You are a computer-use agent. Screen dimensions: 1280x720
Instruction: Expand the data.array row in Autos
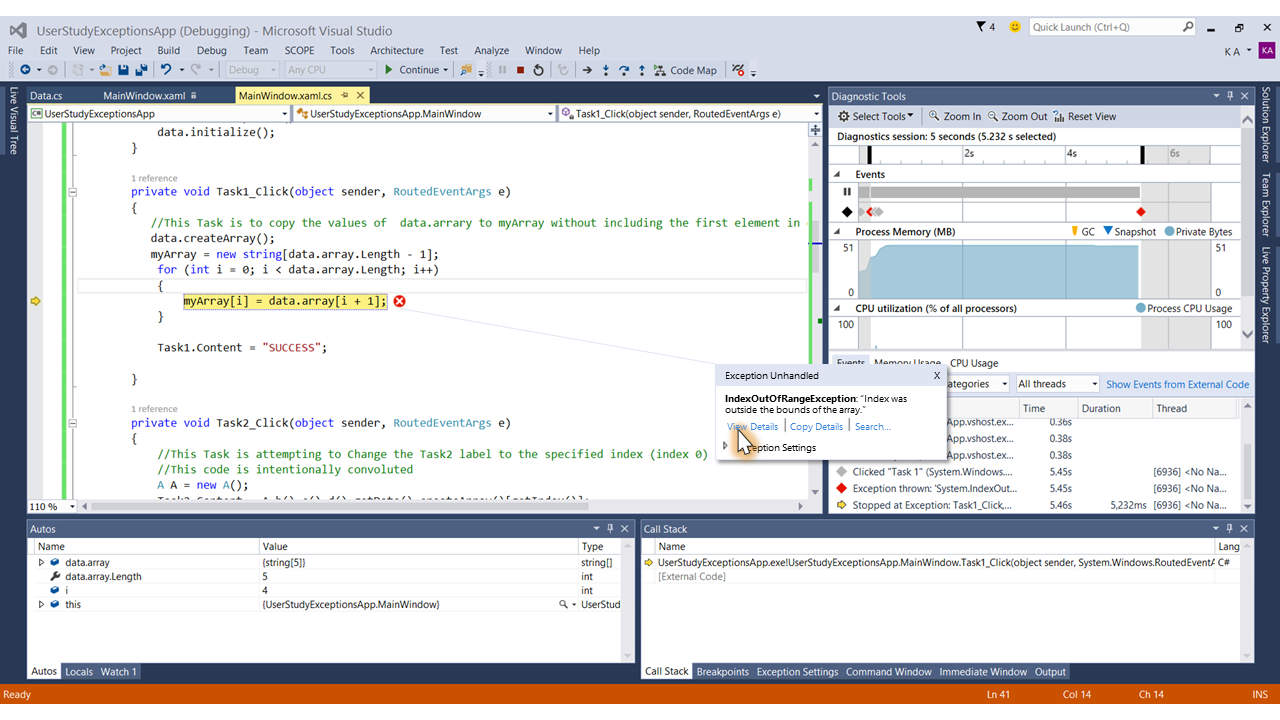41,562
